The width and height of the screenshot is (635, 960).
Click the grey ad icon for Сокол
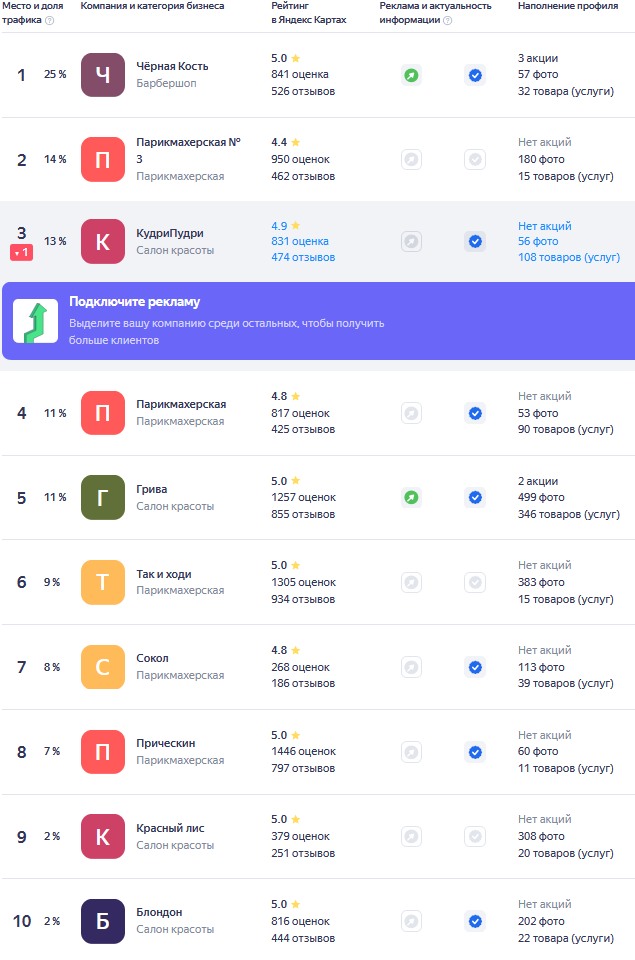coord(411,667)
